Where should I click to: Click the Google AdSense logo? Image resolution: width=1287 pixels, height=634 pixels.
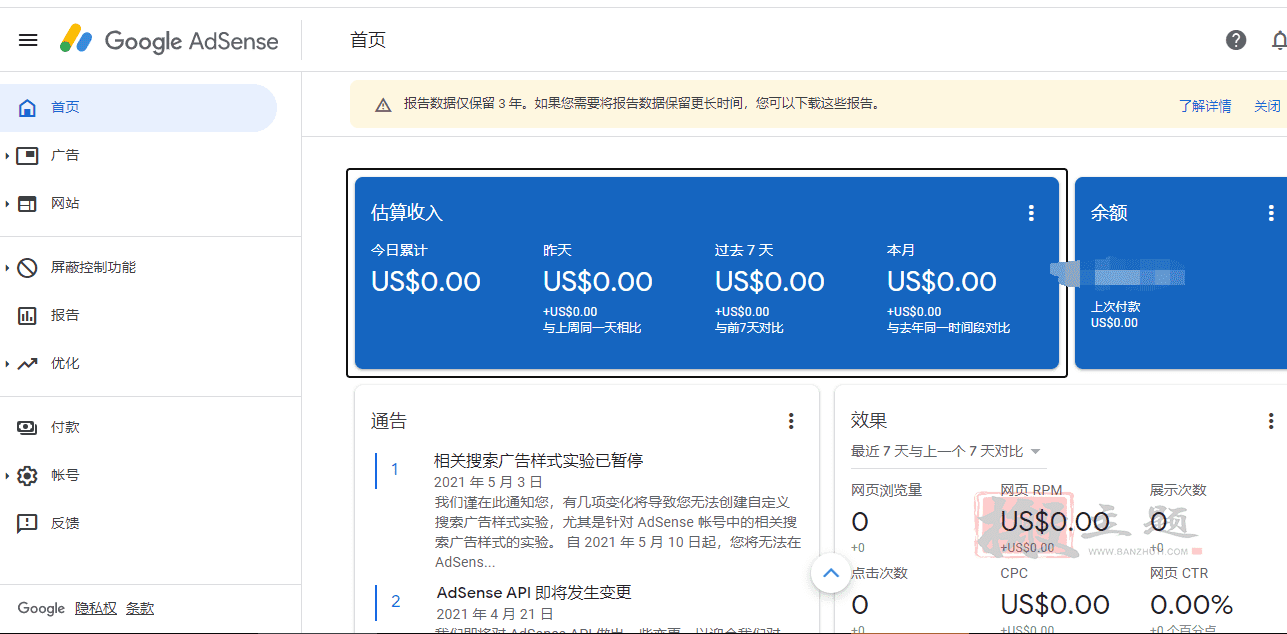(x=169, y=40)
